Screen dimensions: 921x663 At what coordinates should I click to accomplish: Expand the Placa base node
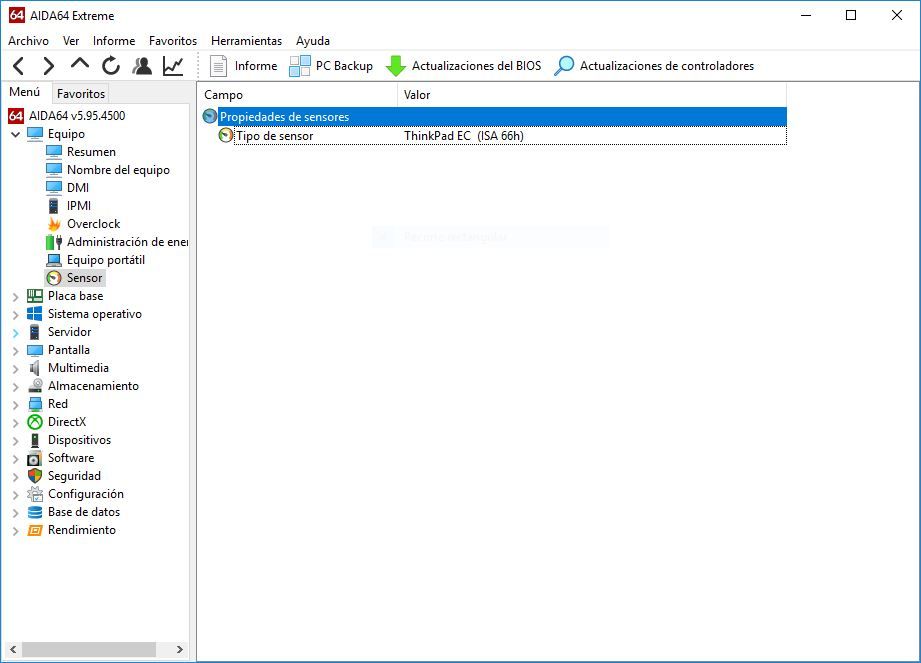(x=16, y=297)
